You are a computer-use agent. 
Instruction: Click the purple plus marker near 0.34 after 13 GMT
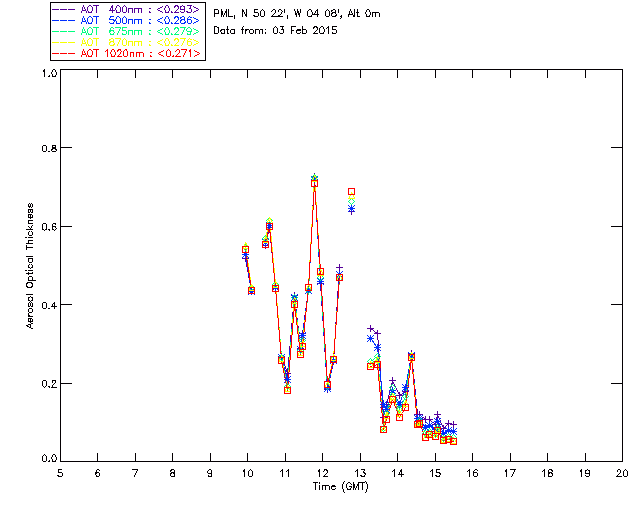tap(371, 329)
